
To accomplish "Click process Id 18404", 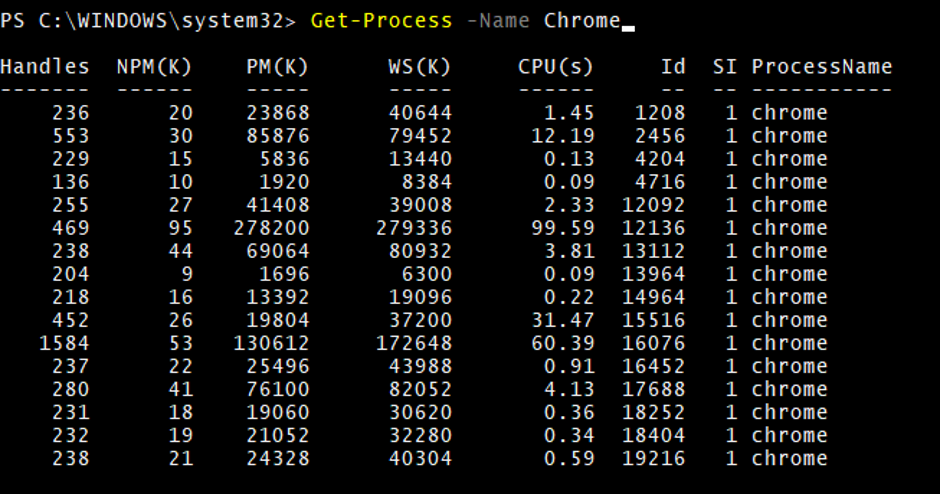I will (653, 436).
